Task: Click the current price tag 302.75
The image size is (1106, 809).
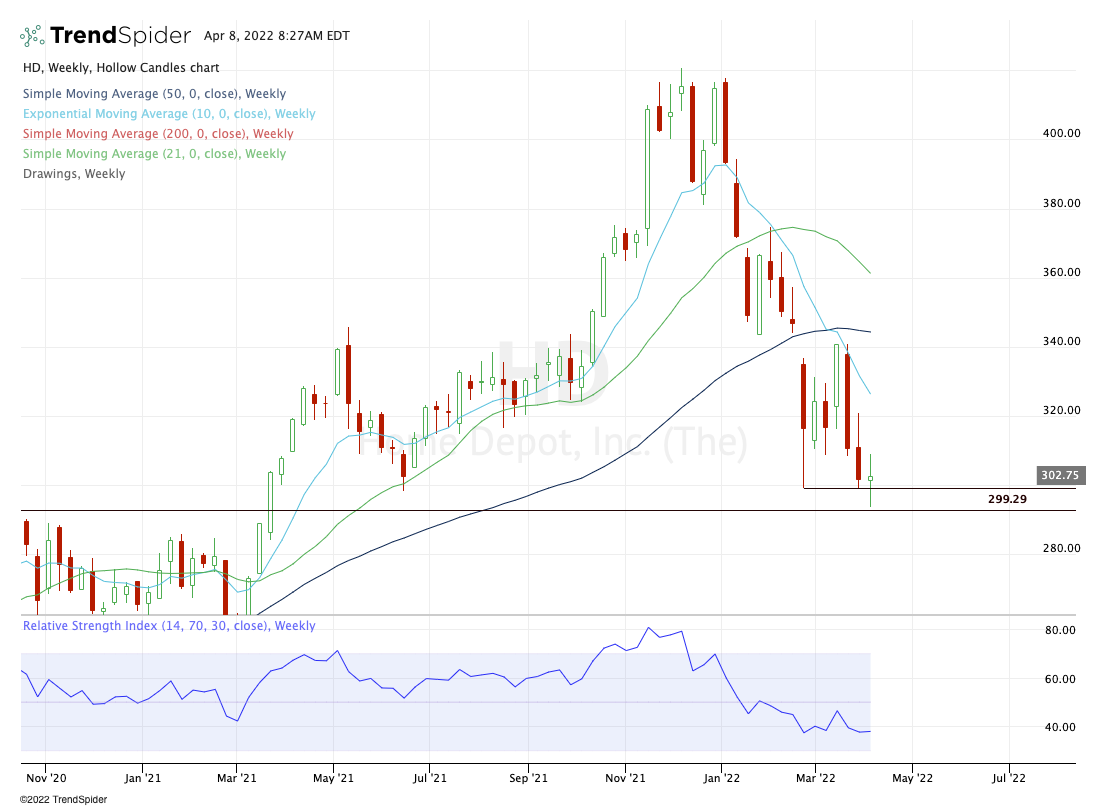Action: (1060, 475)
